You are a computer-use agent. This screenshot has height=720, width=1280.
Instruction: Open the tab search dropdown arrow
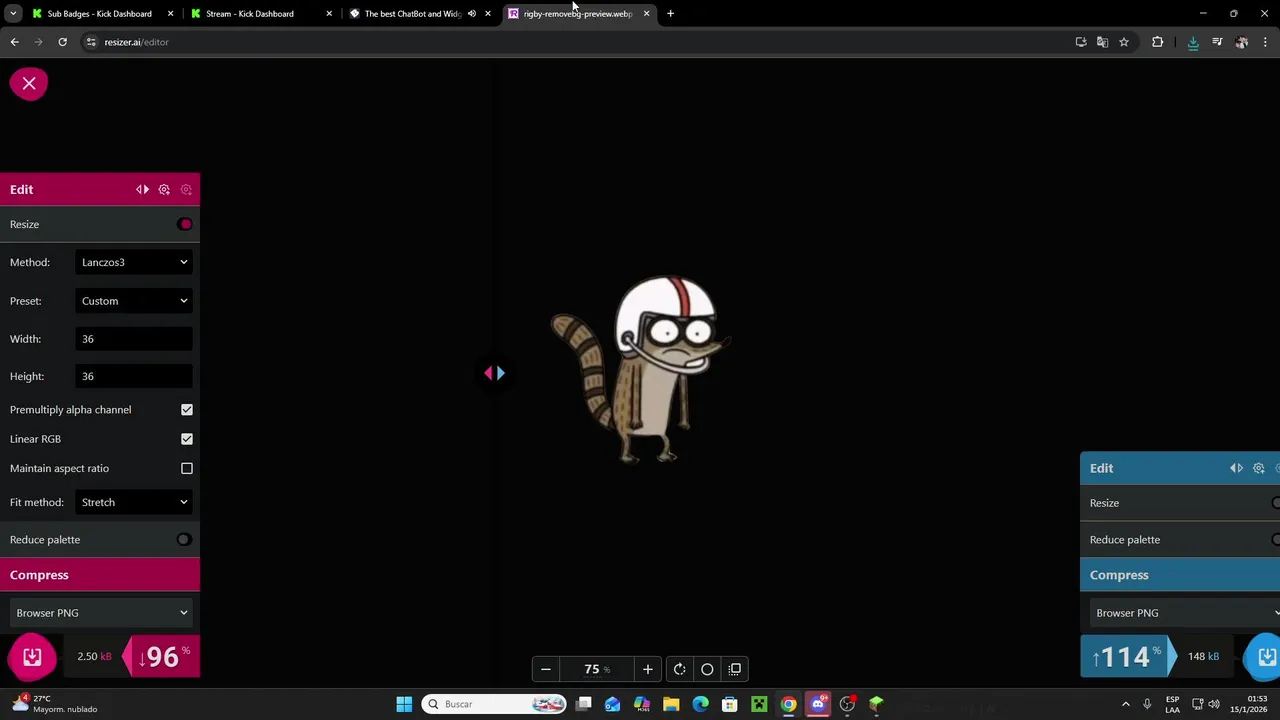(x=13, y=14)
